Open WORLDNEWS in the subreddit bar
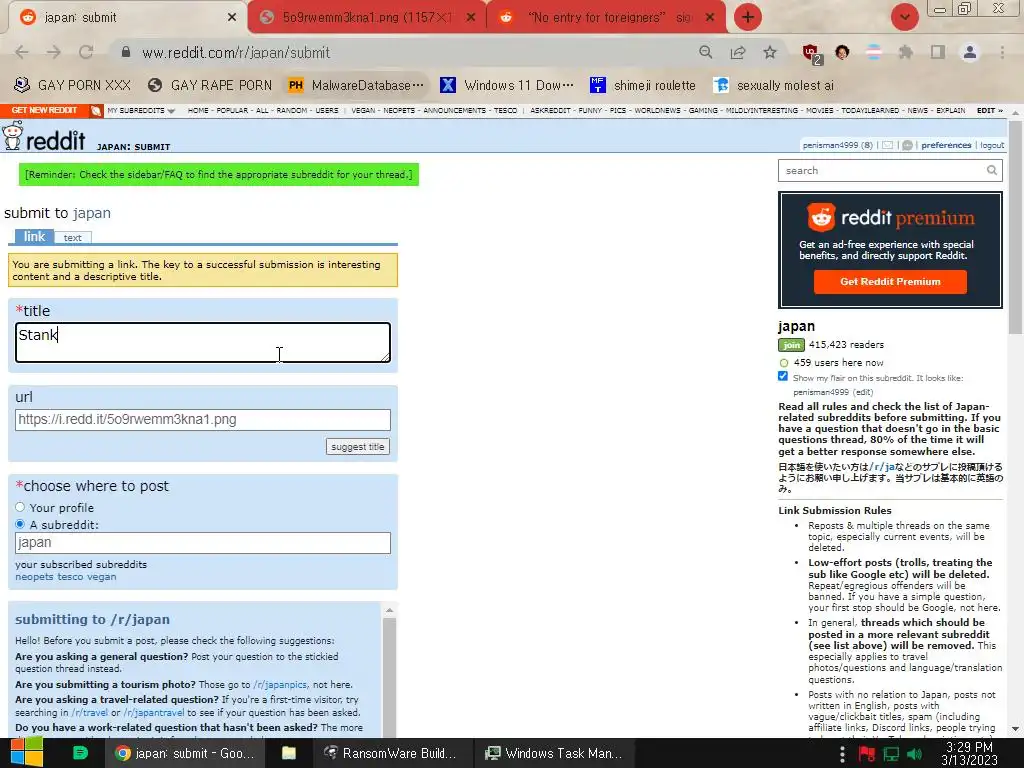Screen dimensions: 1024x768 (x=657, y=110)
